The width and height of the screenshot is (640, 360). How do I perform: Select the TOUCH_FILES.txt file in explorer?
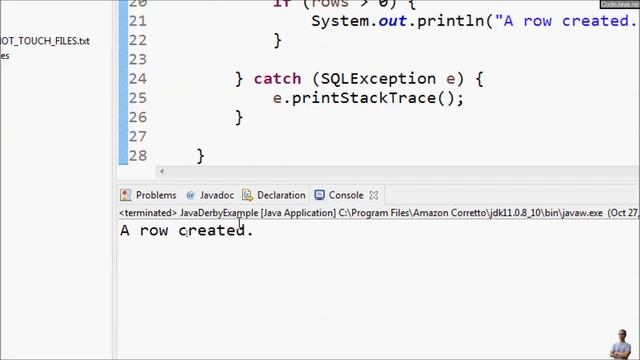(x=45, y=41)
